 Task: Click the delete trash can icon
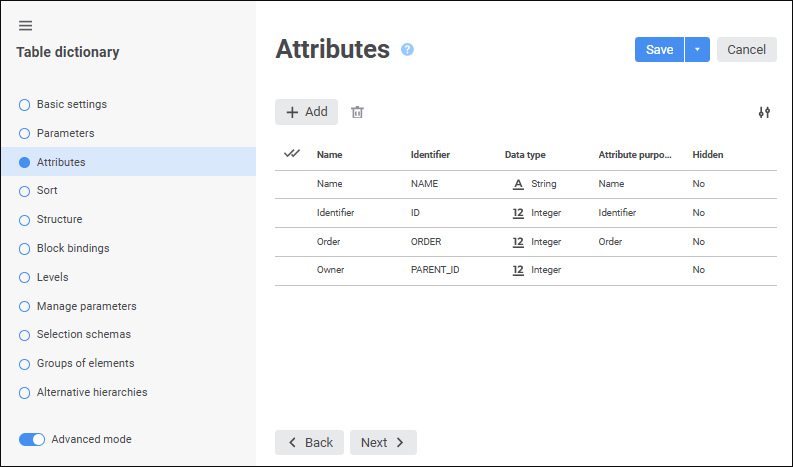(357, 112)
